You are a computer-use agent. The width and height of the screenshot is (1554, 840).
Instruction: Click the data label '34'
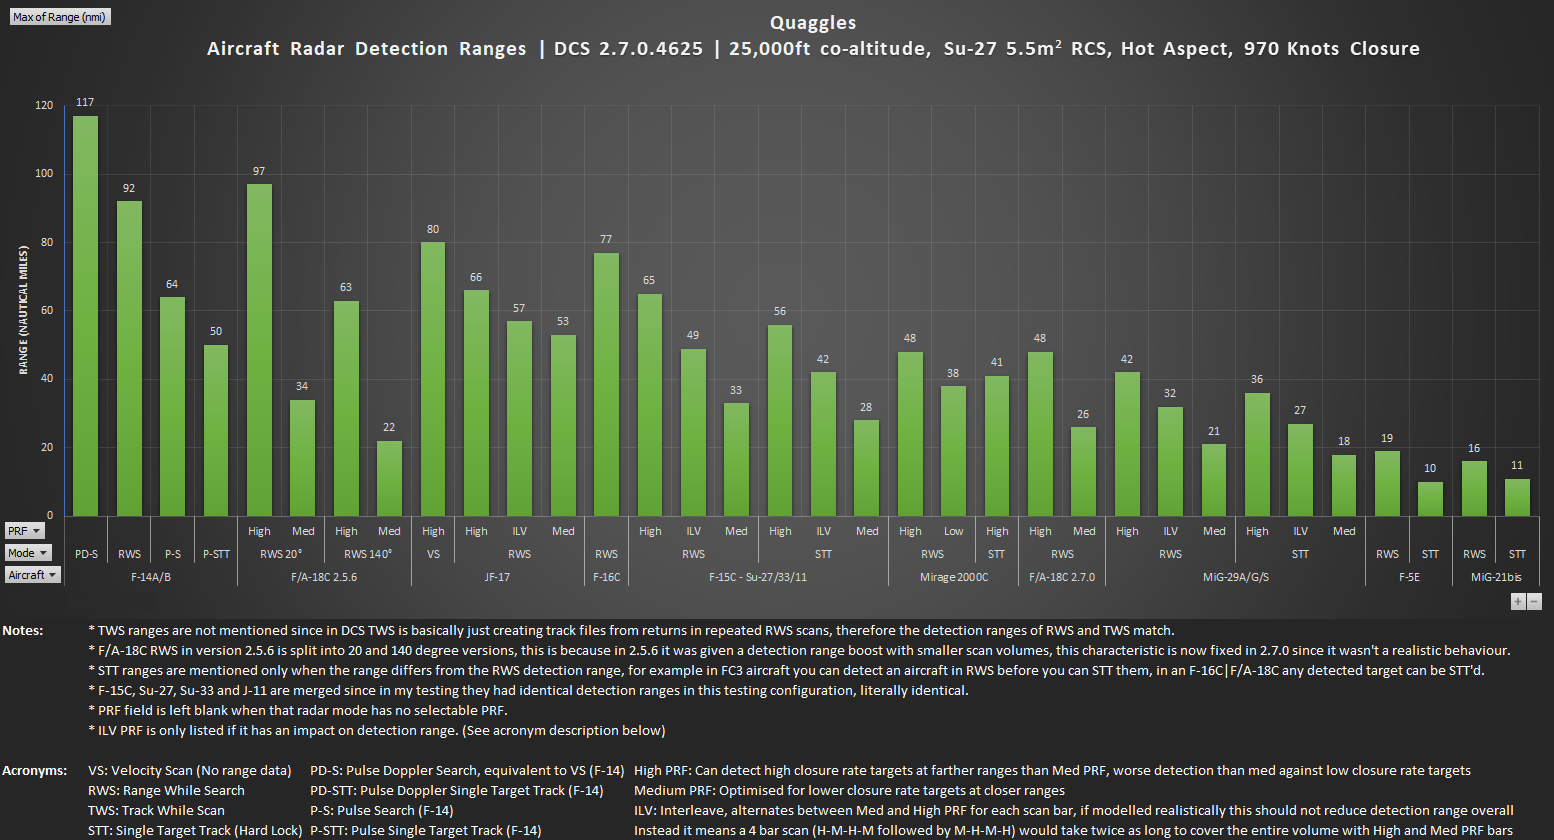[302, 386]
